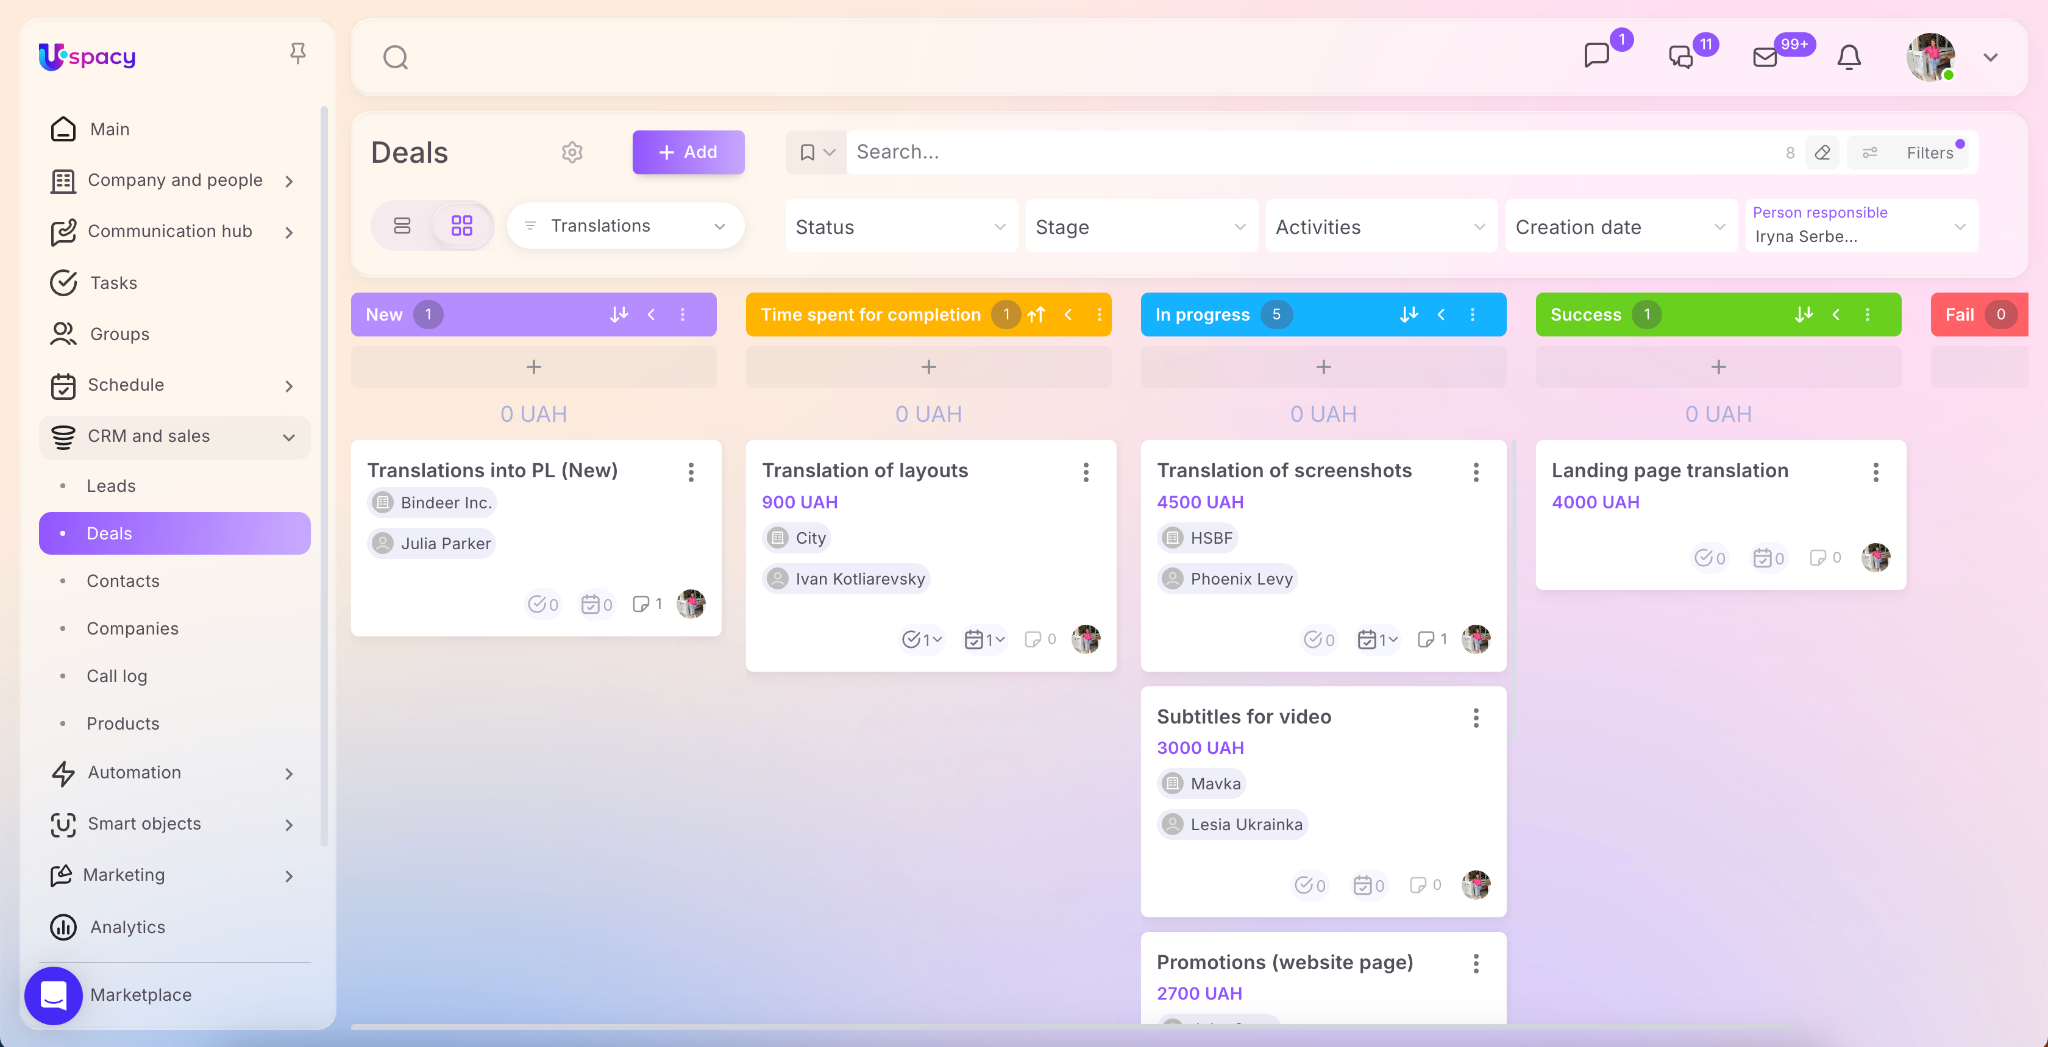Open Deals settings gear icon
This screenshot has height=1047, width=2048.
pyautogui.click(x=572, y=152)
